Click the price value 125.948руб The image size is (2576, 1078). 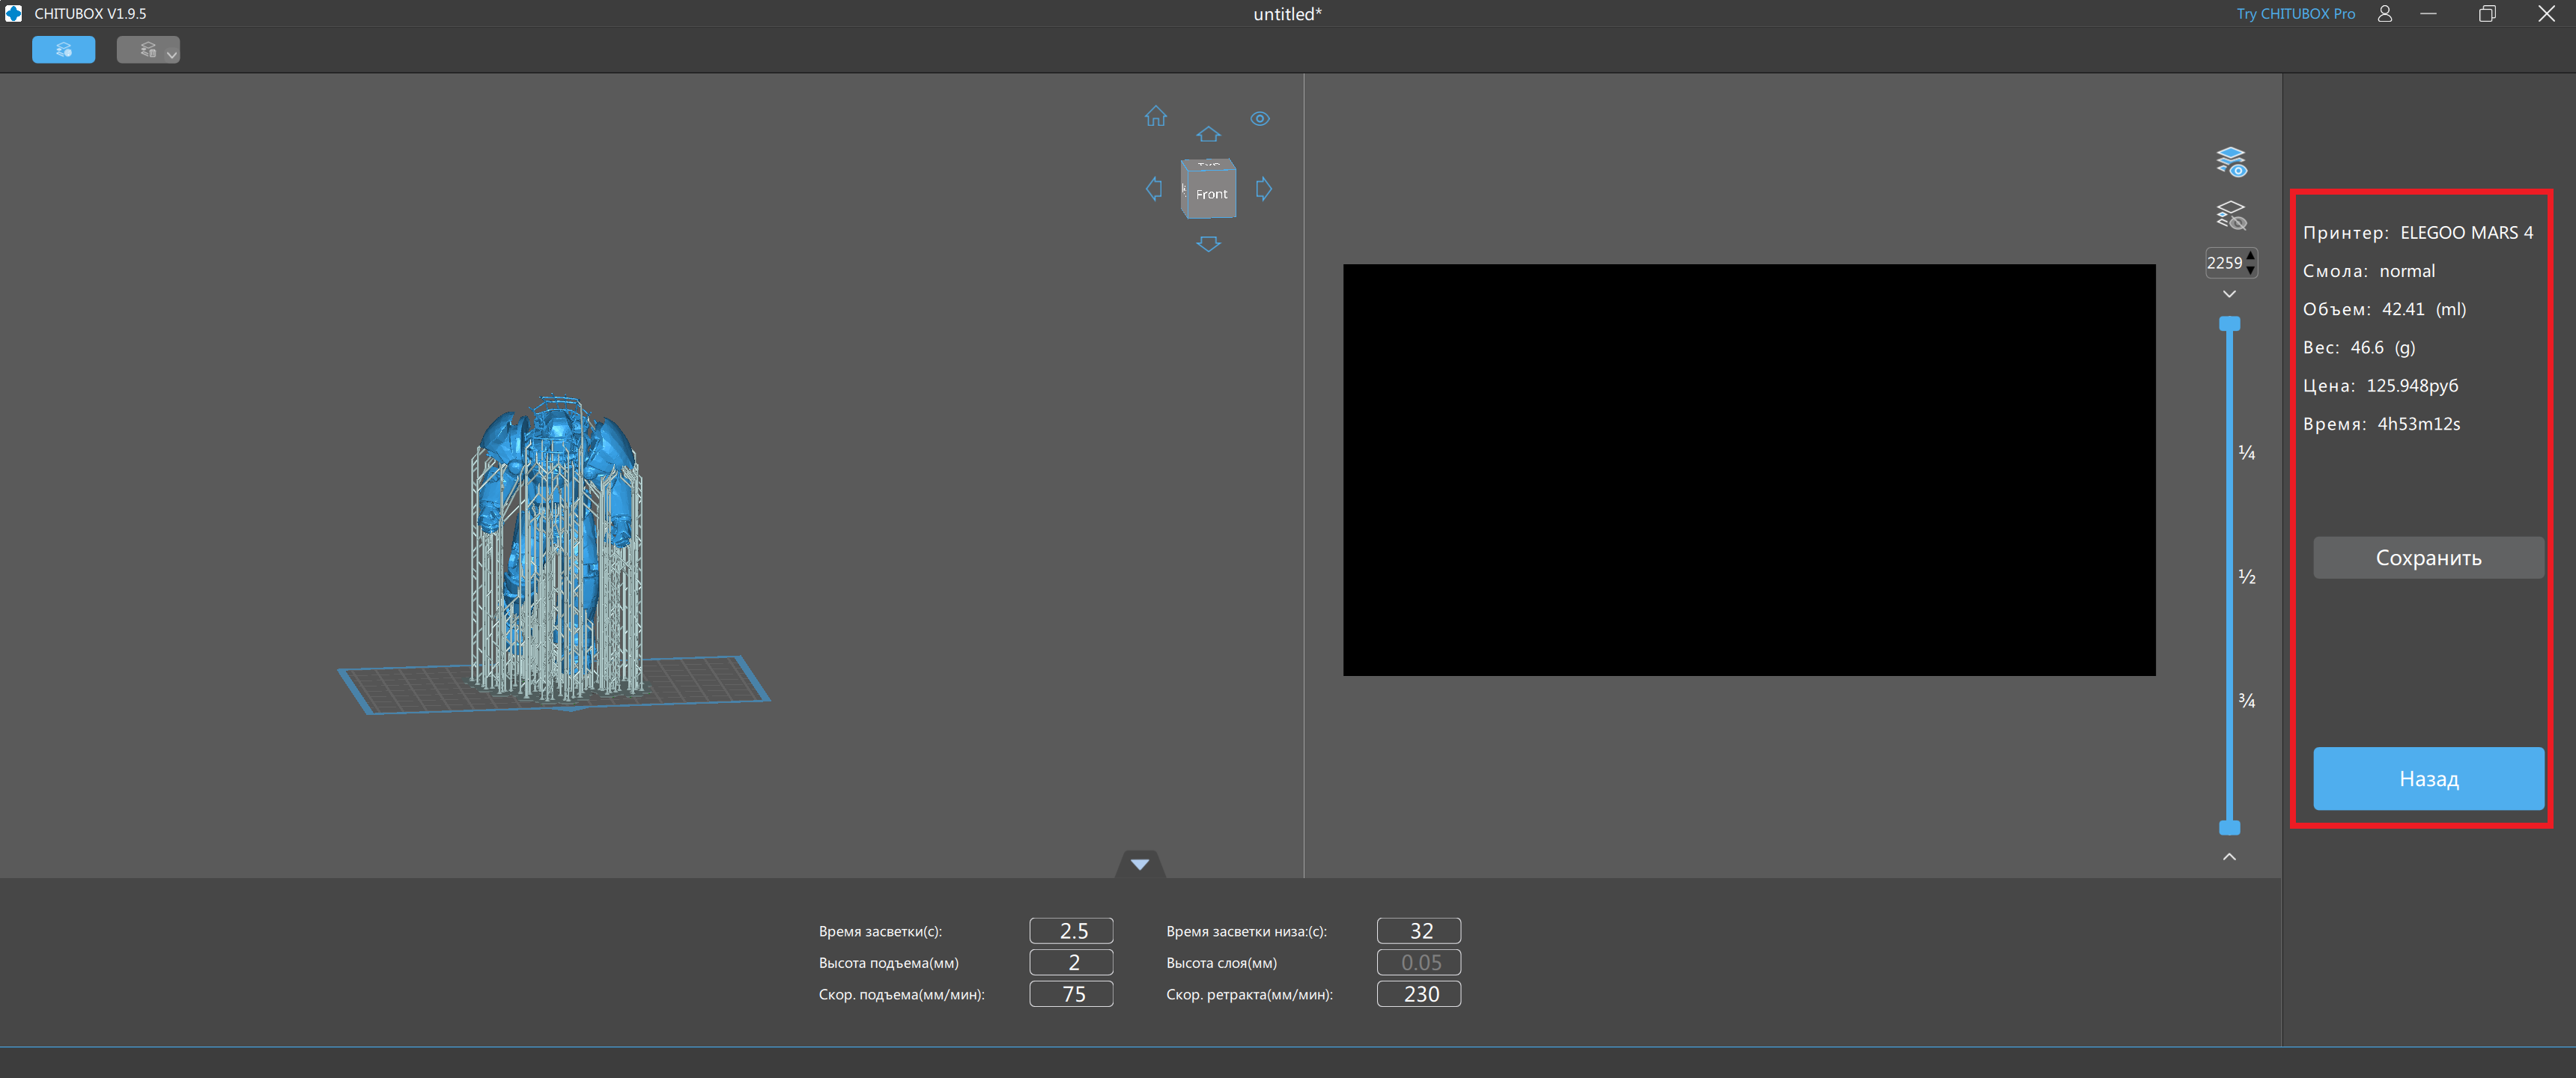pyautogui.click(x=2411, y=386)
